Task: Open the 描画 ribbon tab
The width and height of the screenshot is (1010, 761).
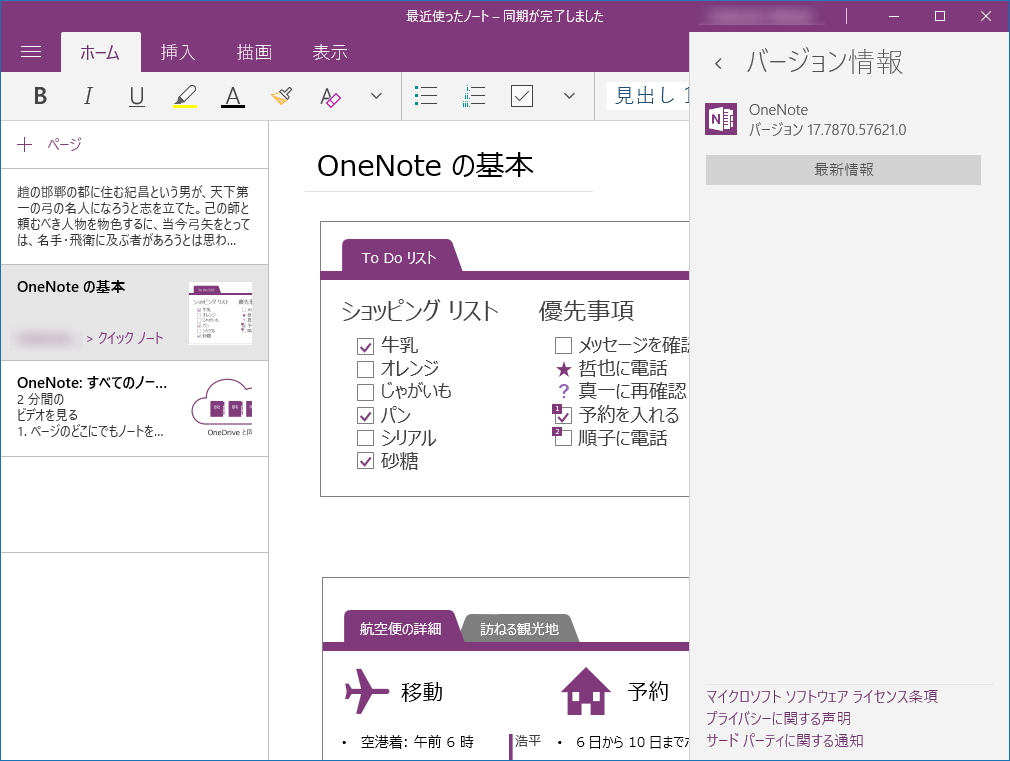Action: click(254, 52)
